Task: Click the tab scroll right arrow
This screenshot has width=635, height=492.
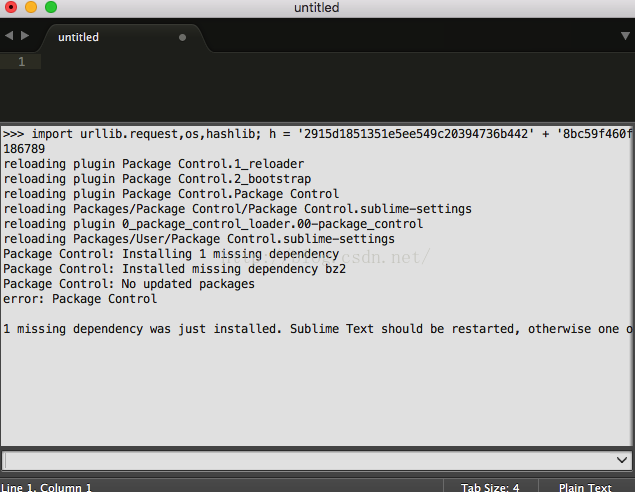Action: [x=25, y=36]
